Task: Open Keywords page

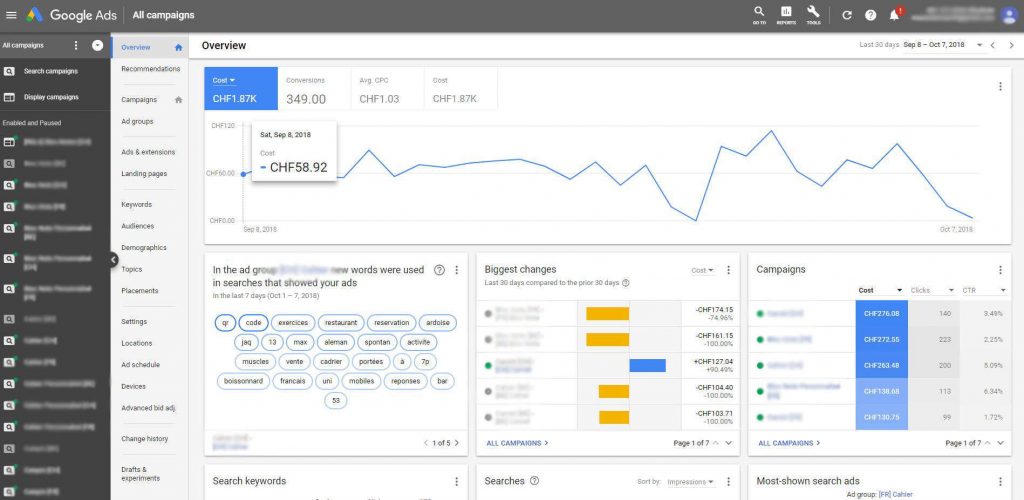Action: (x=136, y=204)
